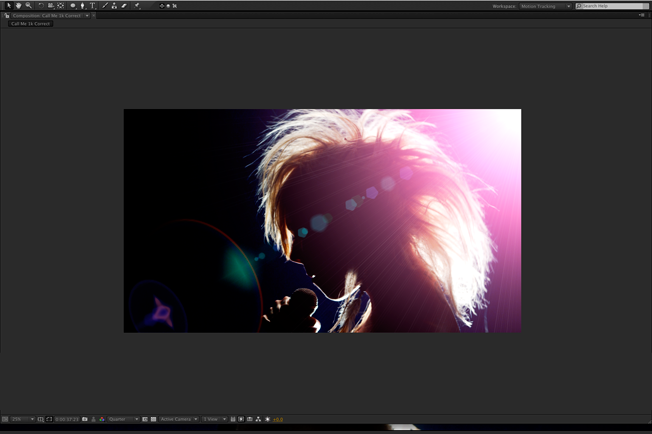Select the Hand tool
This screenshot has height=434, width=652.
click(18, 6)
